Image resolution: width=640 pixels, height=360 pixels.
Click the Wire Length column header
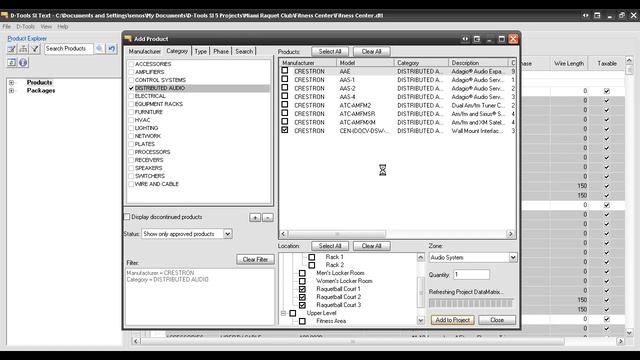569,63
